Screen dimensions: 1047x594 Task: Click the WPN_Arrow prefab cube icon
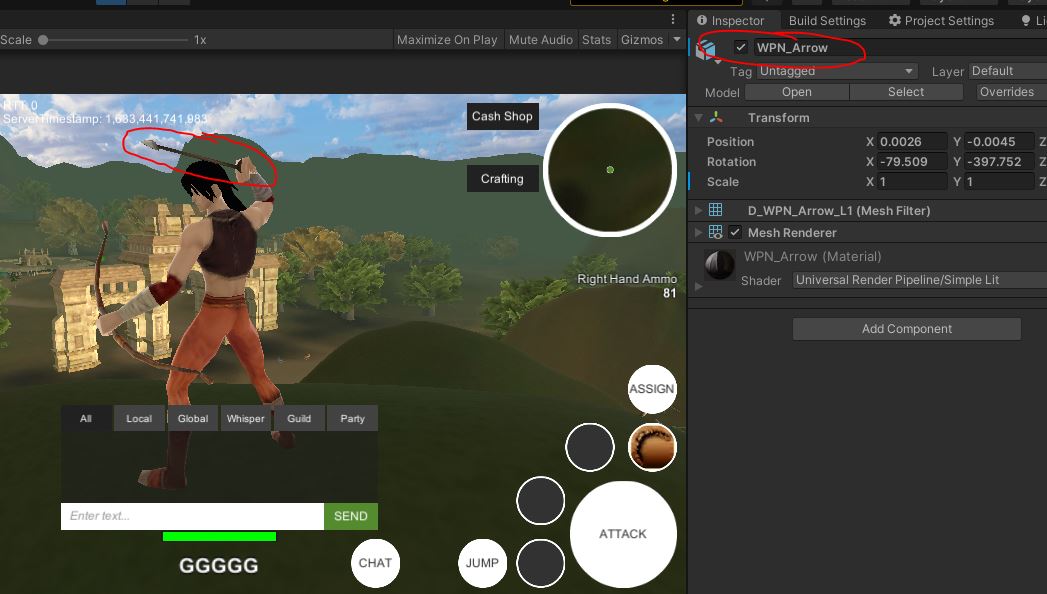coord(706,49)
